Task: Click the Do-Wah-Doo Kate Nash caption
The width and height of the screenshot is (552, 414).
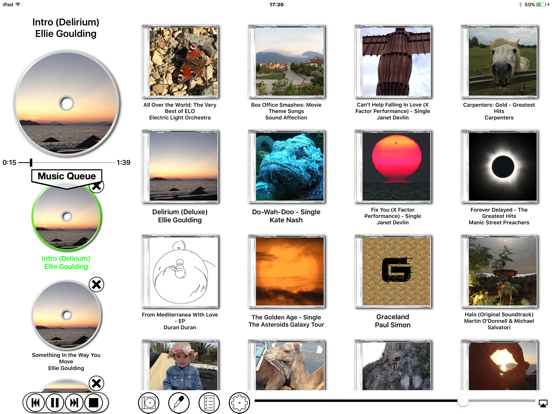Action: coord(286,216)
